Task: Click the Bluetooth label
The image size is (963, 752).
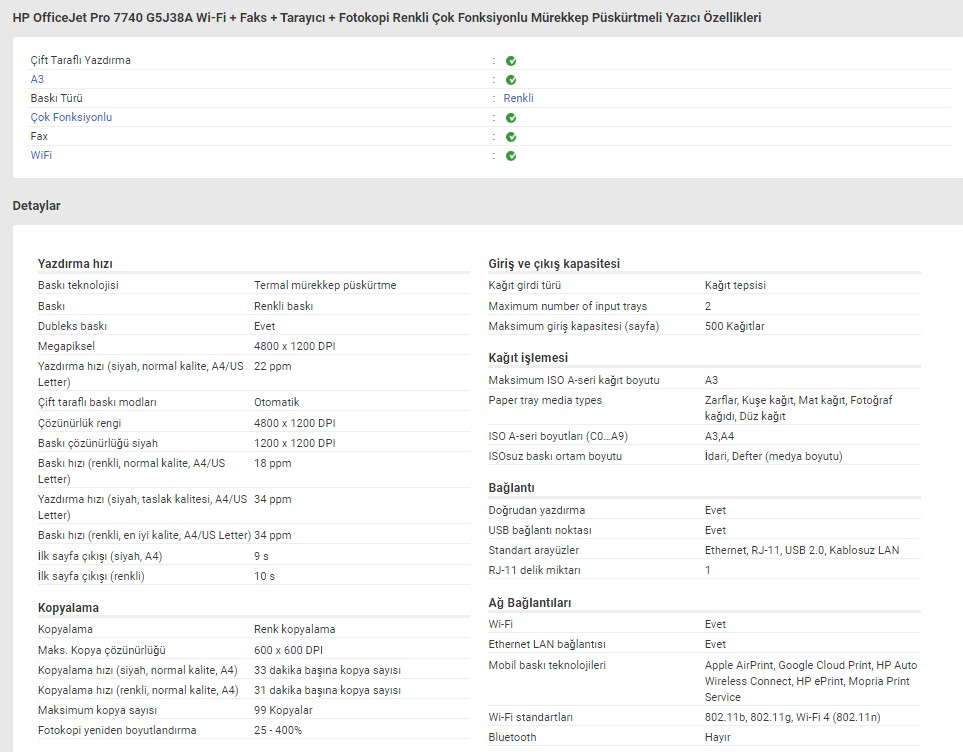Action: [512, 737]
